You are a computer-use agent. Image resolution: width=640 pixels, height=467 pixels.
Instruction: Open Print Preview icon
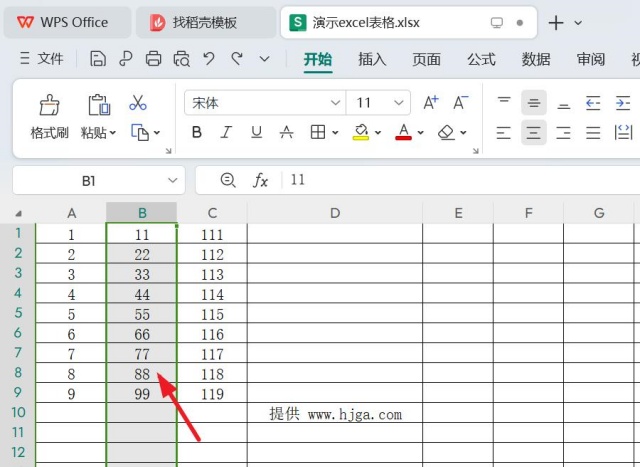[182, 59]
